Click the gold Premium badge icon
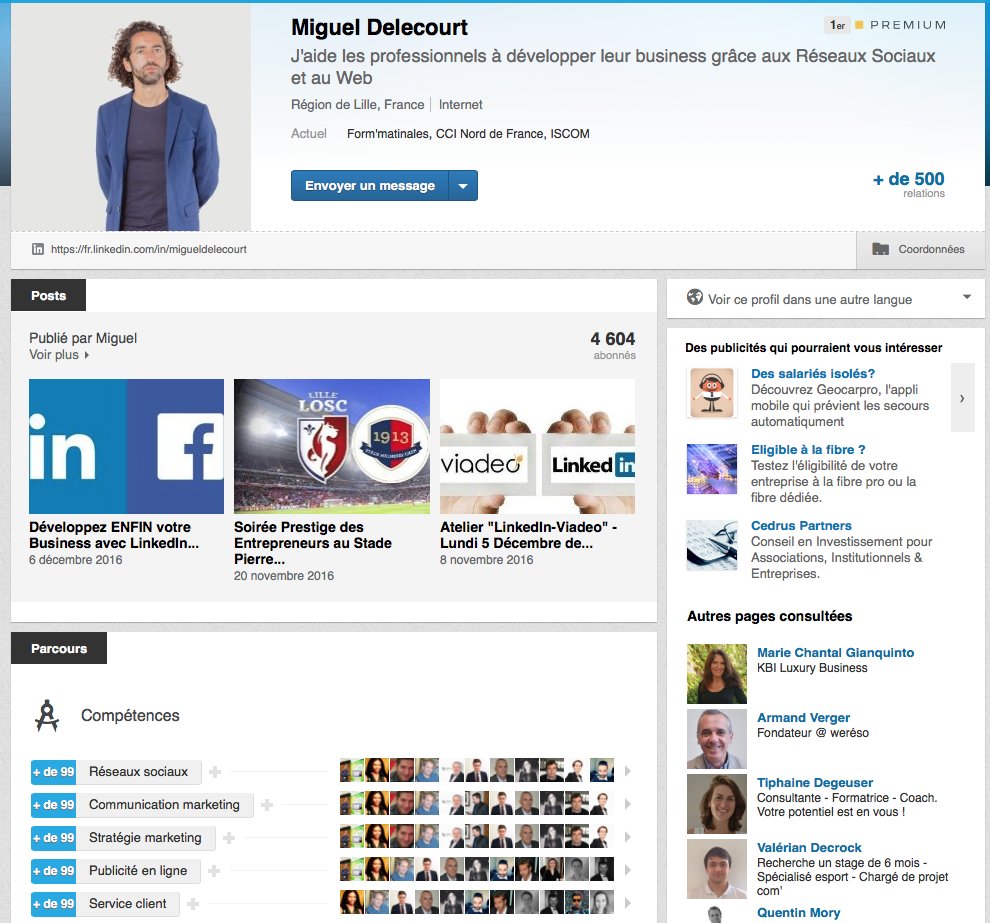The image size is (990, 923). (859, 25)
